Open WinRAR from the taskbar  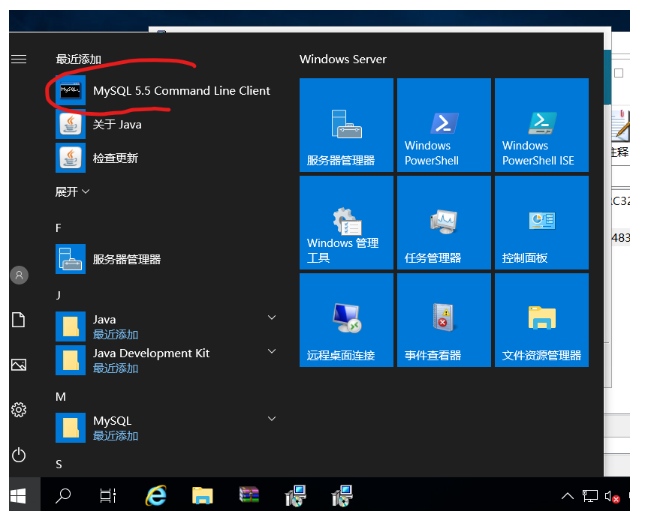pos(249,495)
